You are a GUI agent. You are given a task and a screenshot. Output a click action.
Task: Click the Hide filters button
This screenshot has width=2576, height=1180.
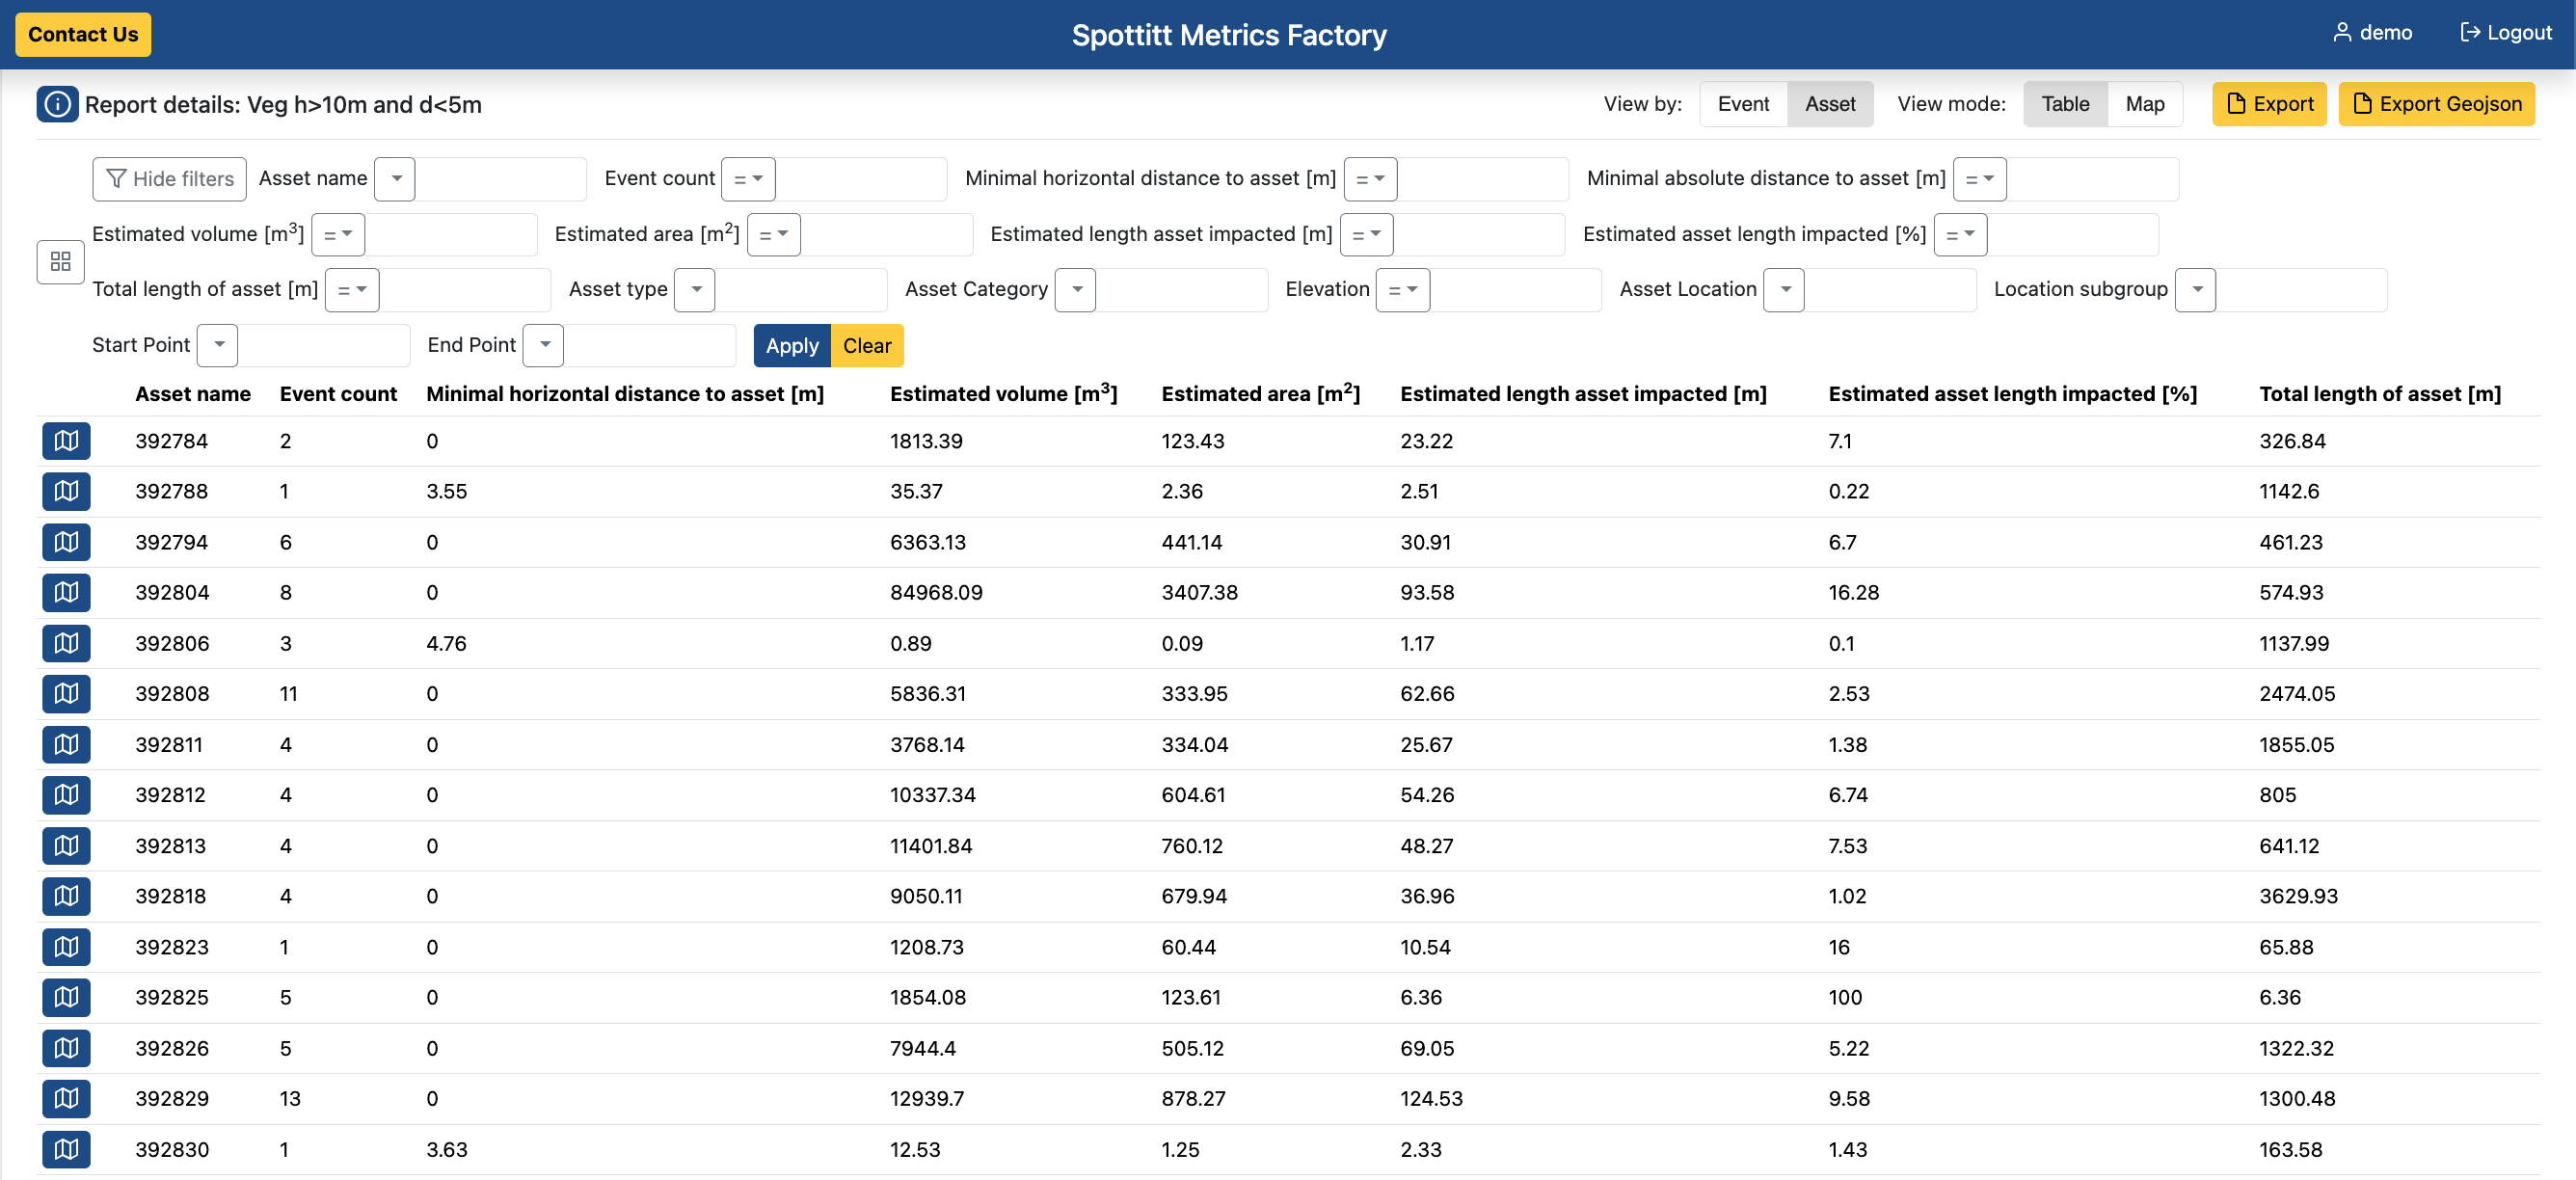pos(169,179)
